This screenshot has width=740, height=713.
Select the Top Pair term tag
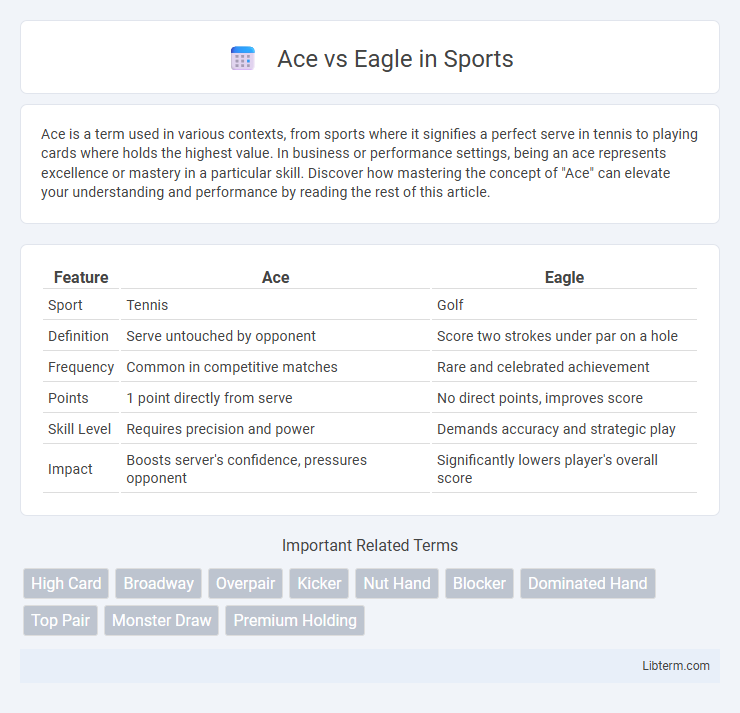[x=60, y=620]
